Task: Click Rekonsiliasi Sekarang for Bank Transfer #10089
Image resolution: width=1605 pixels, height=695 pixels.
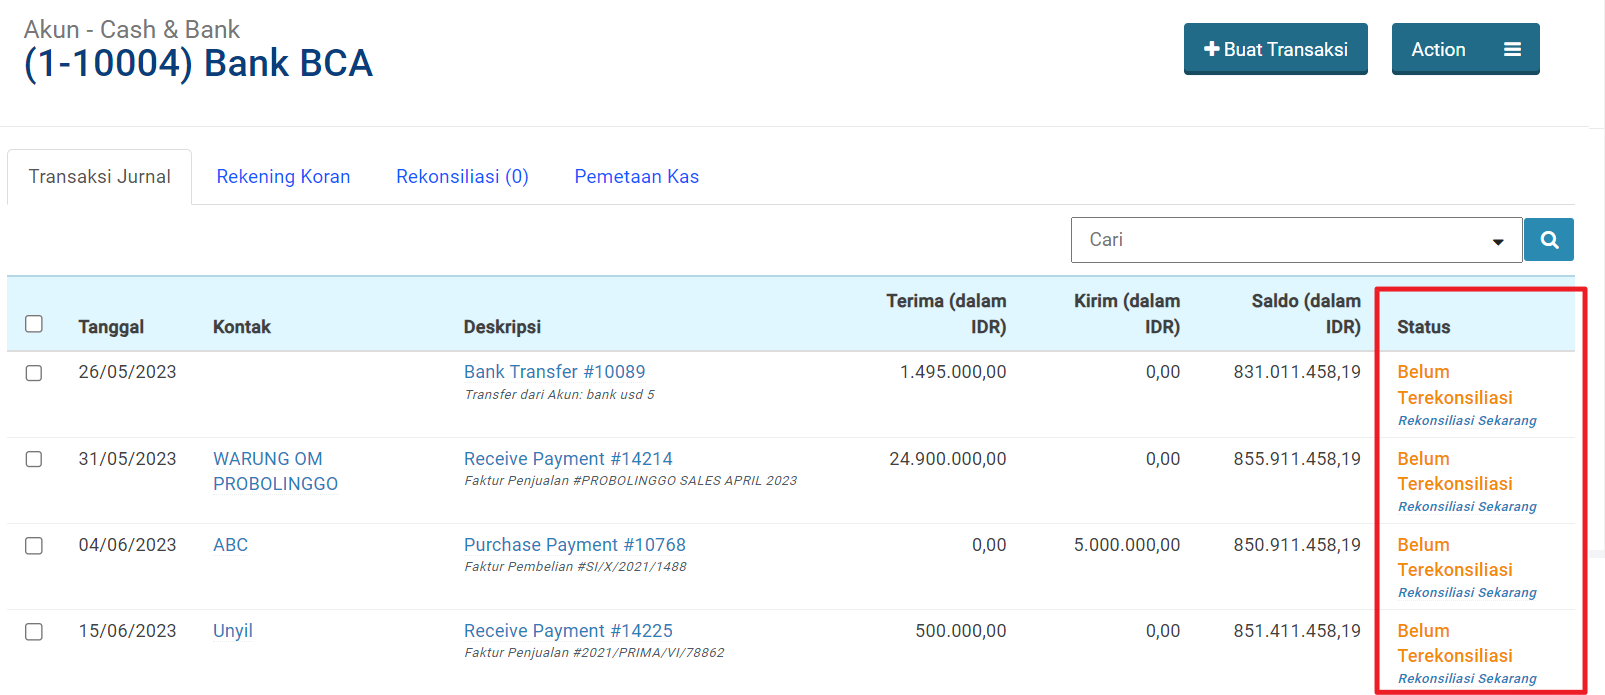Action: (1467, 421)
